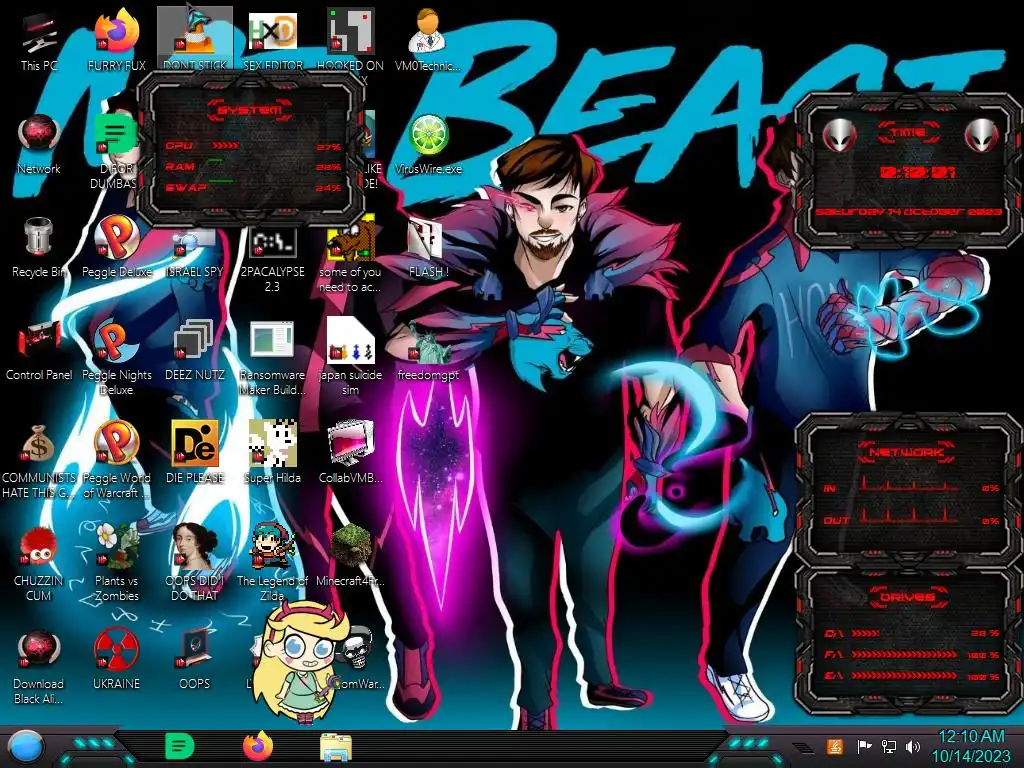Viewport: 1024px width, 768px height.
Task: Click the right alien head in Time widget
Action: coord(982,136)
